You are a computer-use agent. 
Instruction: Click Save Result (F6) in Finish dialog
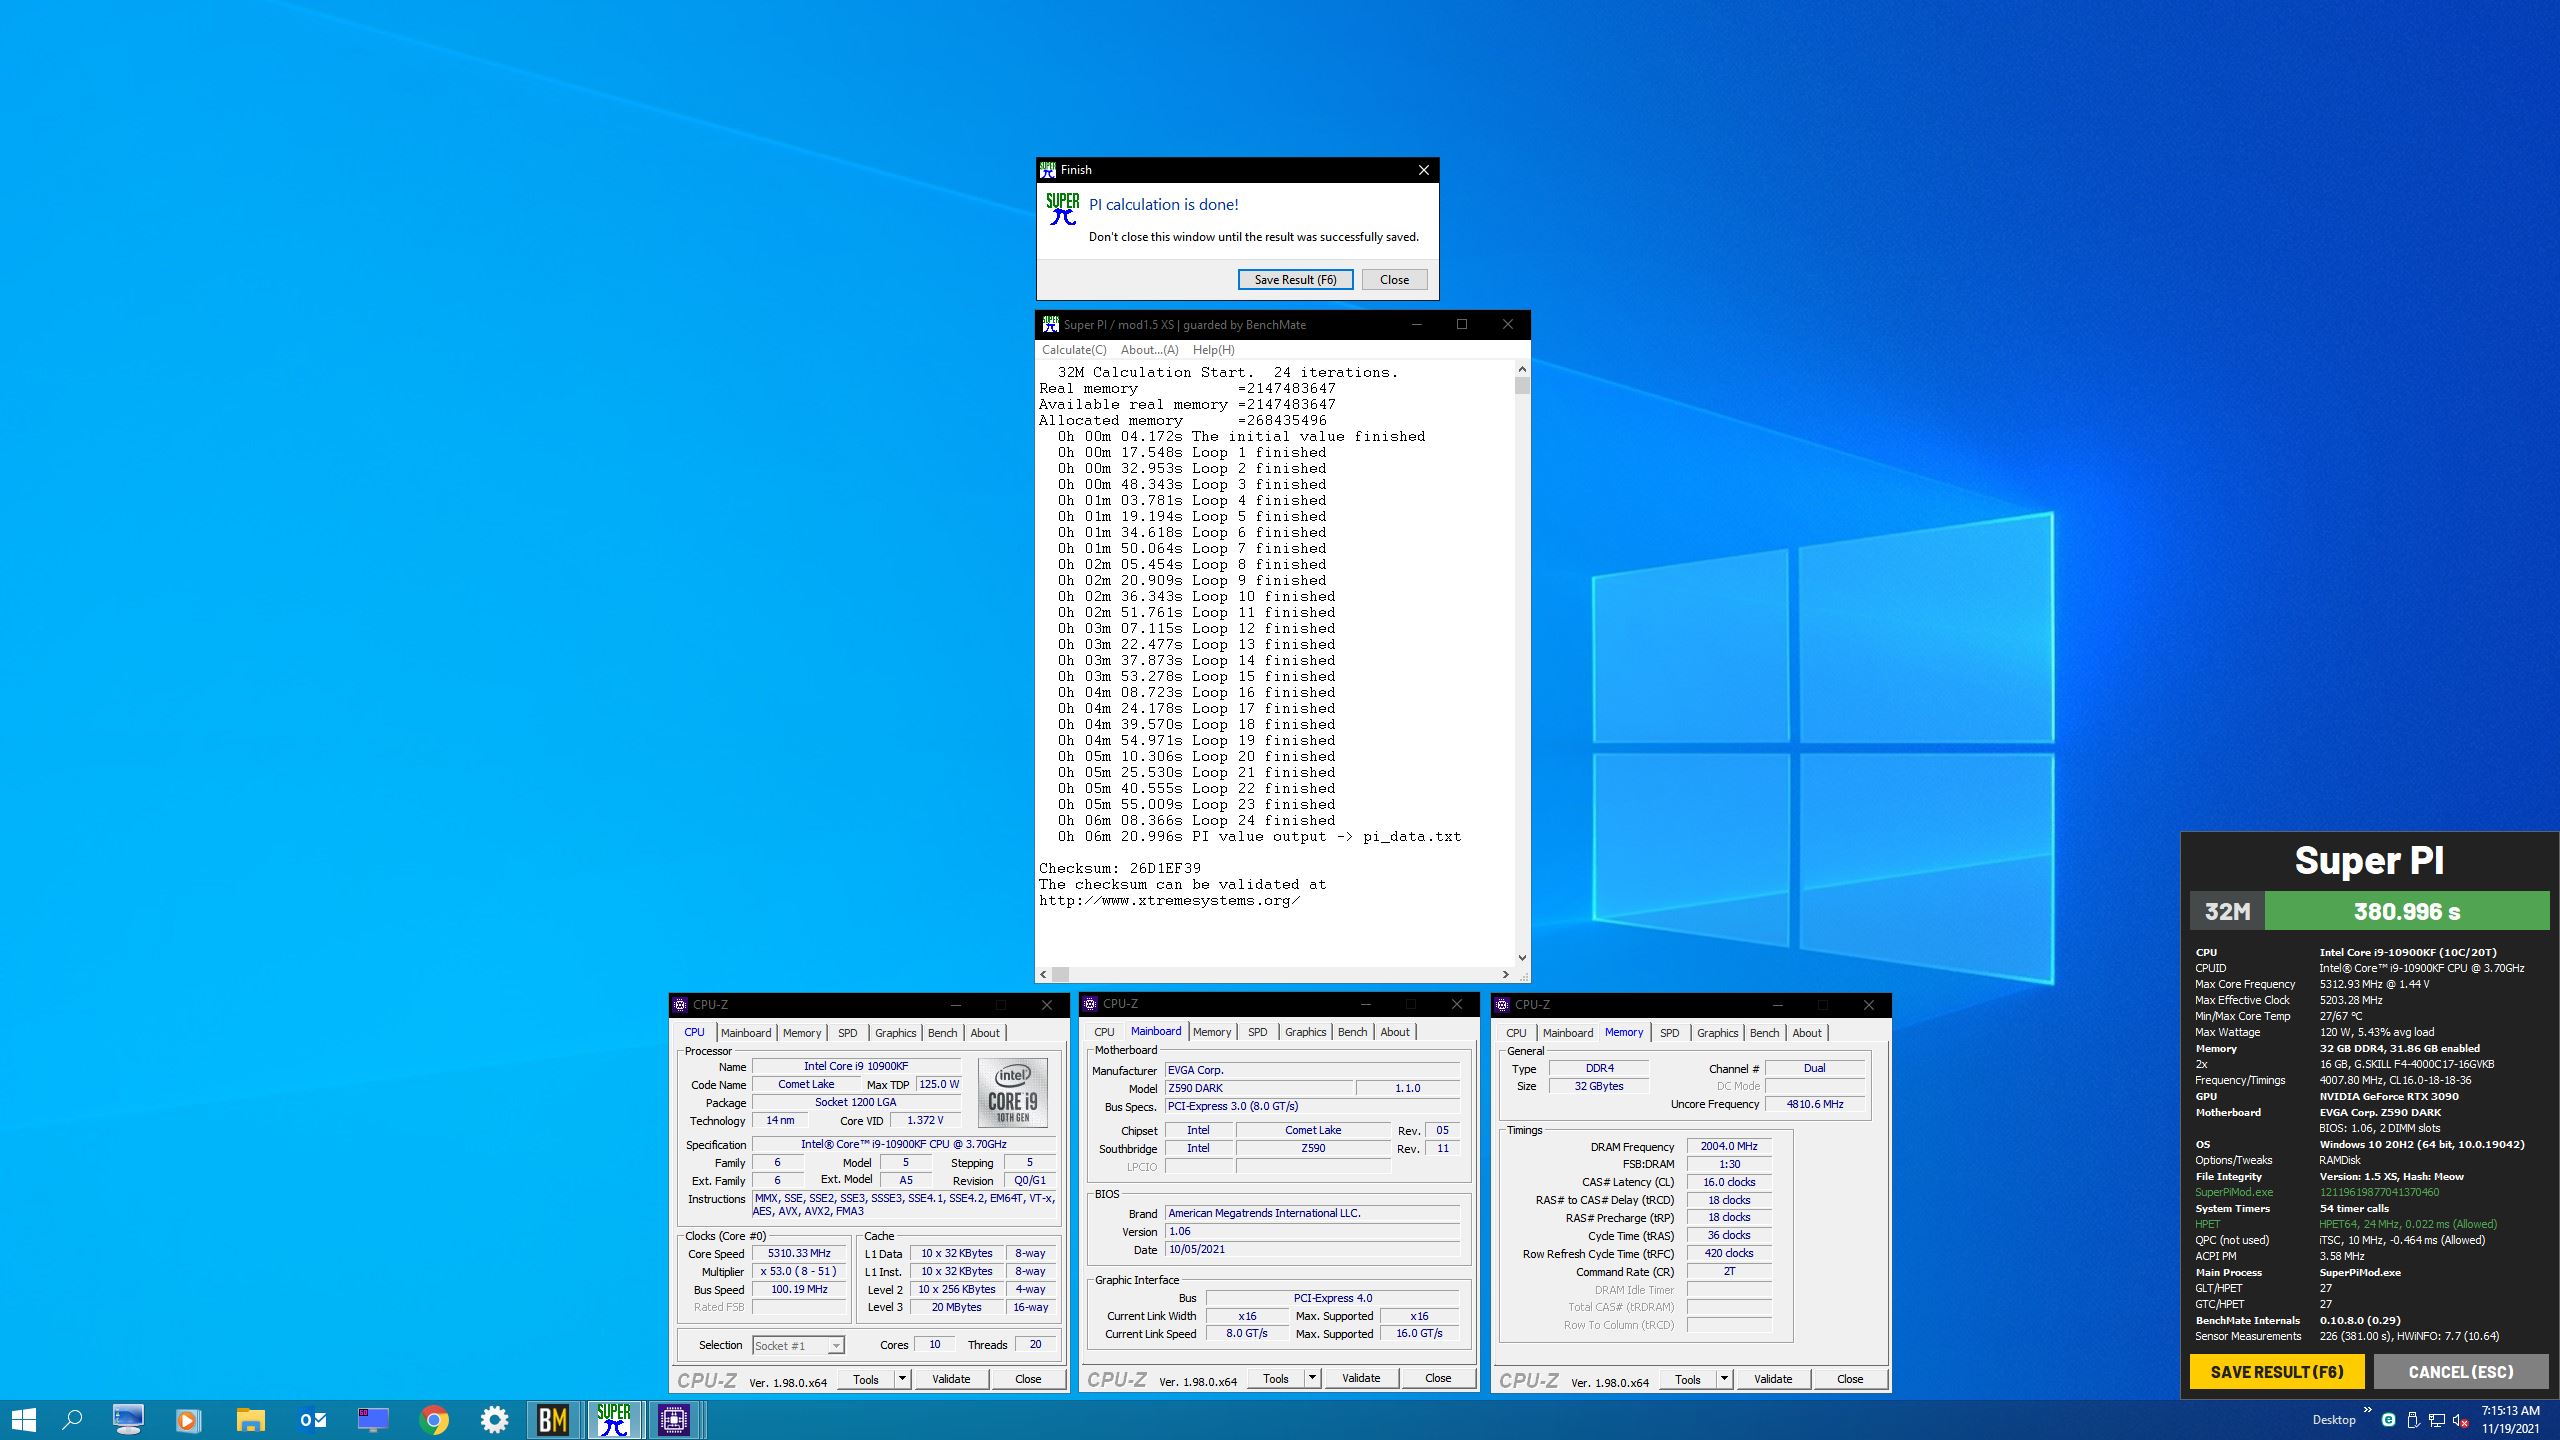tap(1295, 280)
